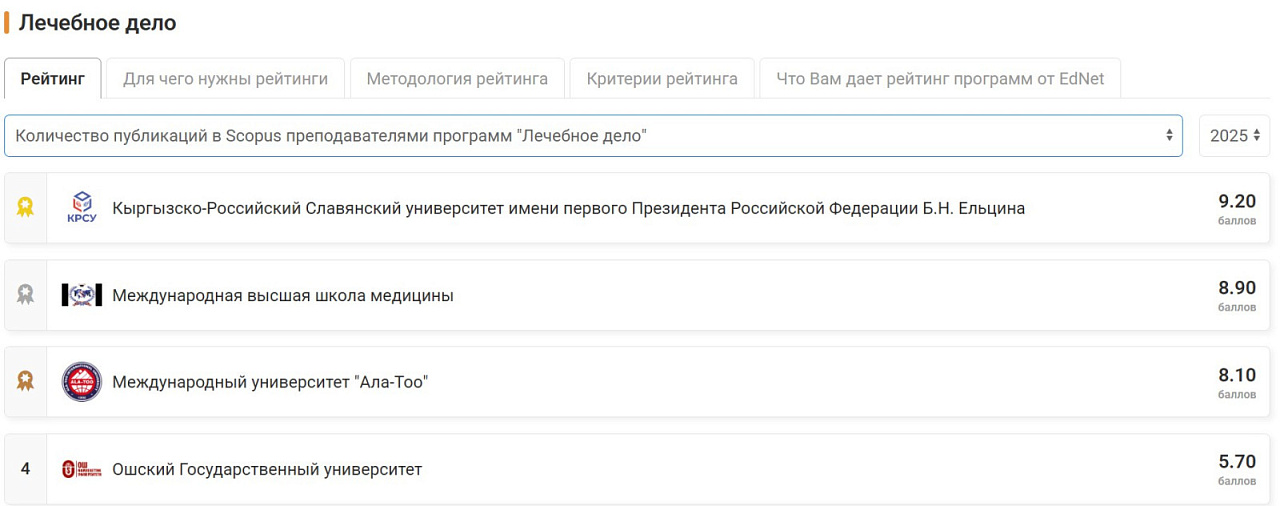Click the KRSU university logo

click(x=82, y=208)
